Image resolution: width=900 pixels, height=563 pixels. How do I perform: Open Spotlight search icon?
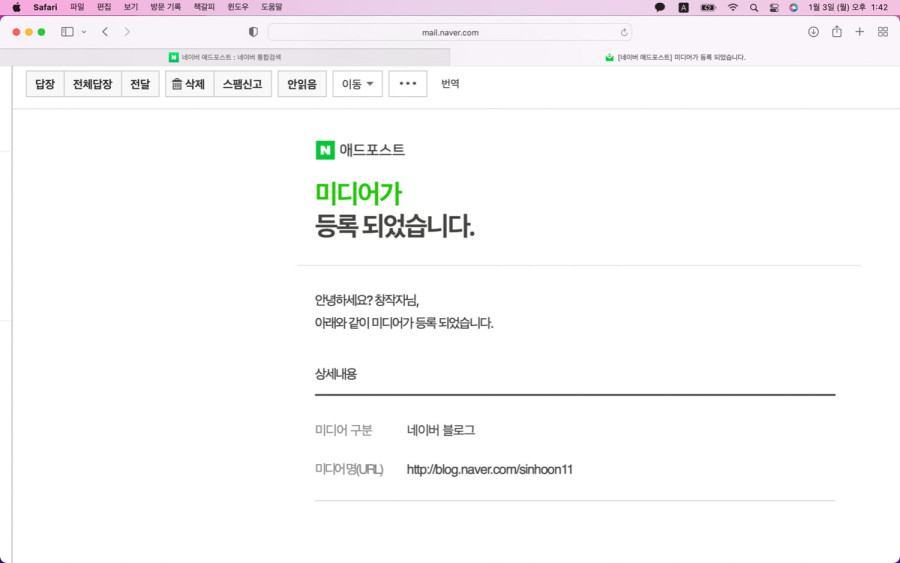coord(754,7)
